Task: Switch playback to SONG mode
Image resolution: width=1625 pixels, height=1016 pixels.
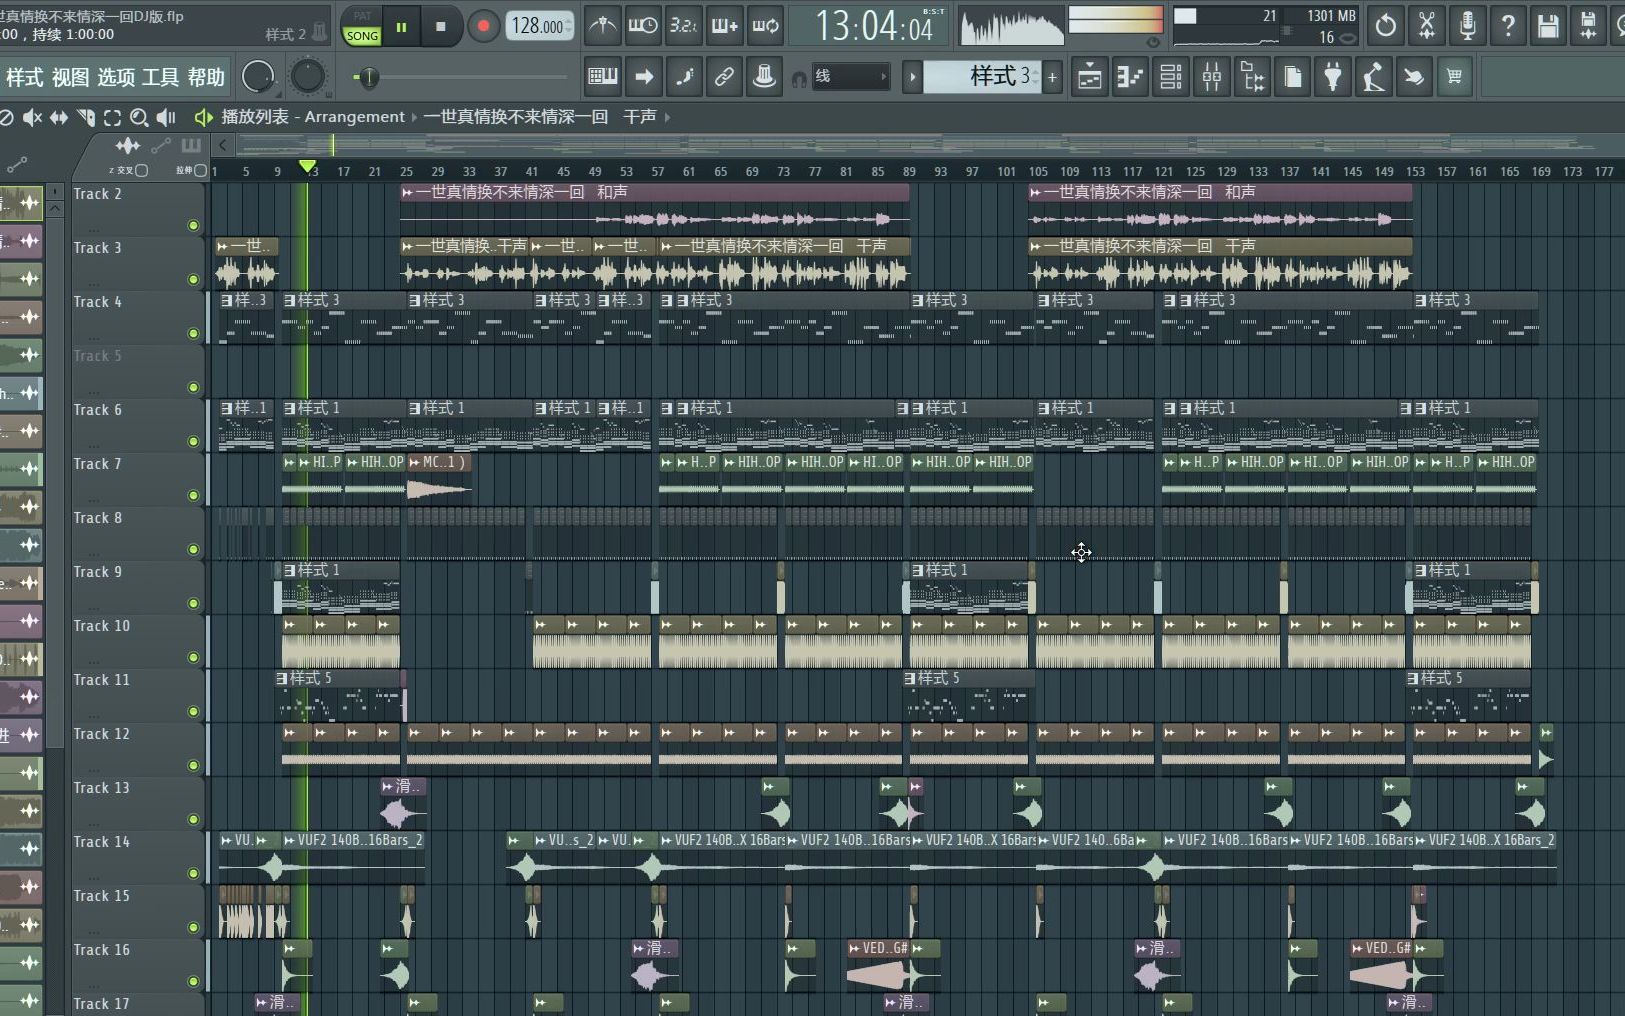Action: (x=362, y=35)
